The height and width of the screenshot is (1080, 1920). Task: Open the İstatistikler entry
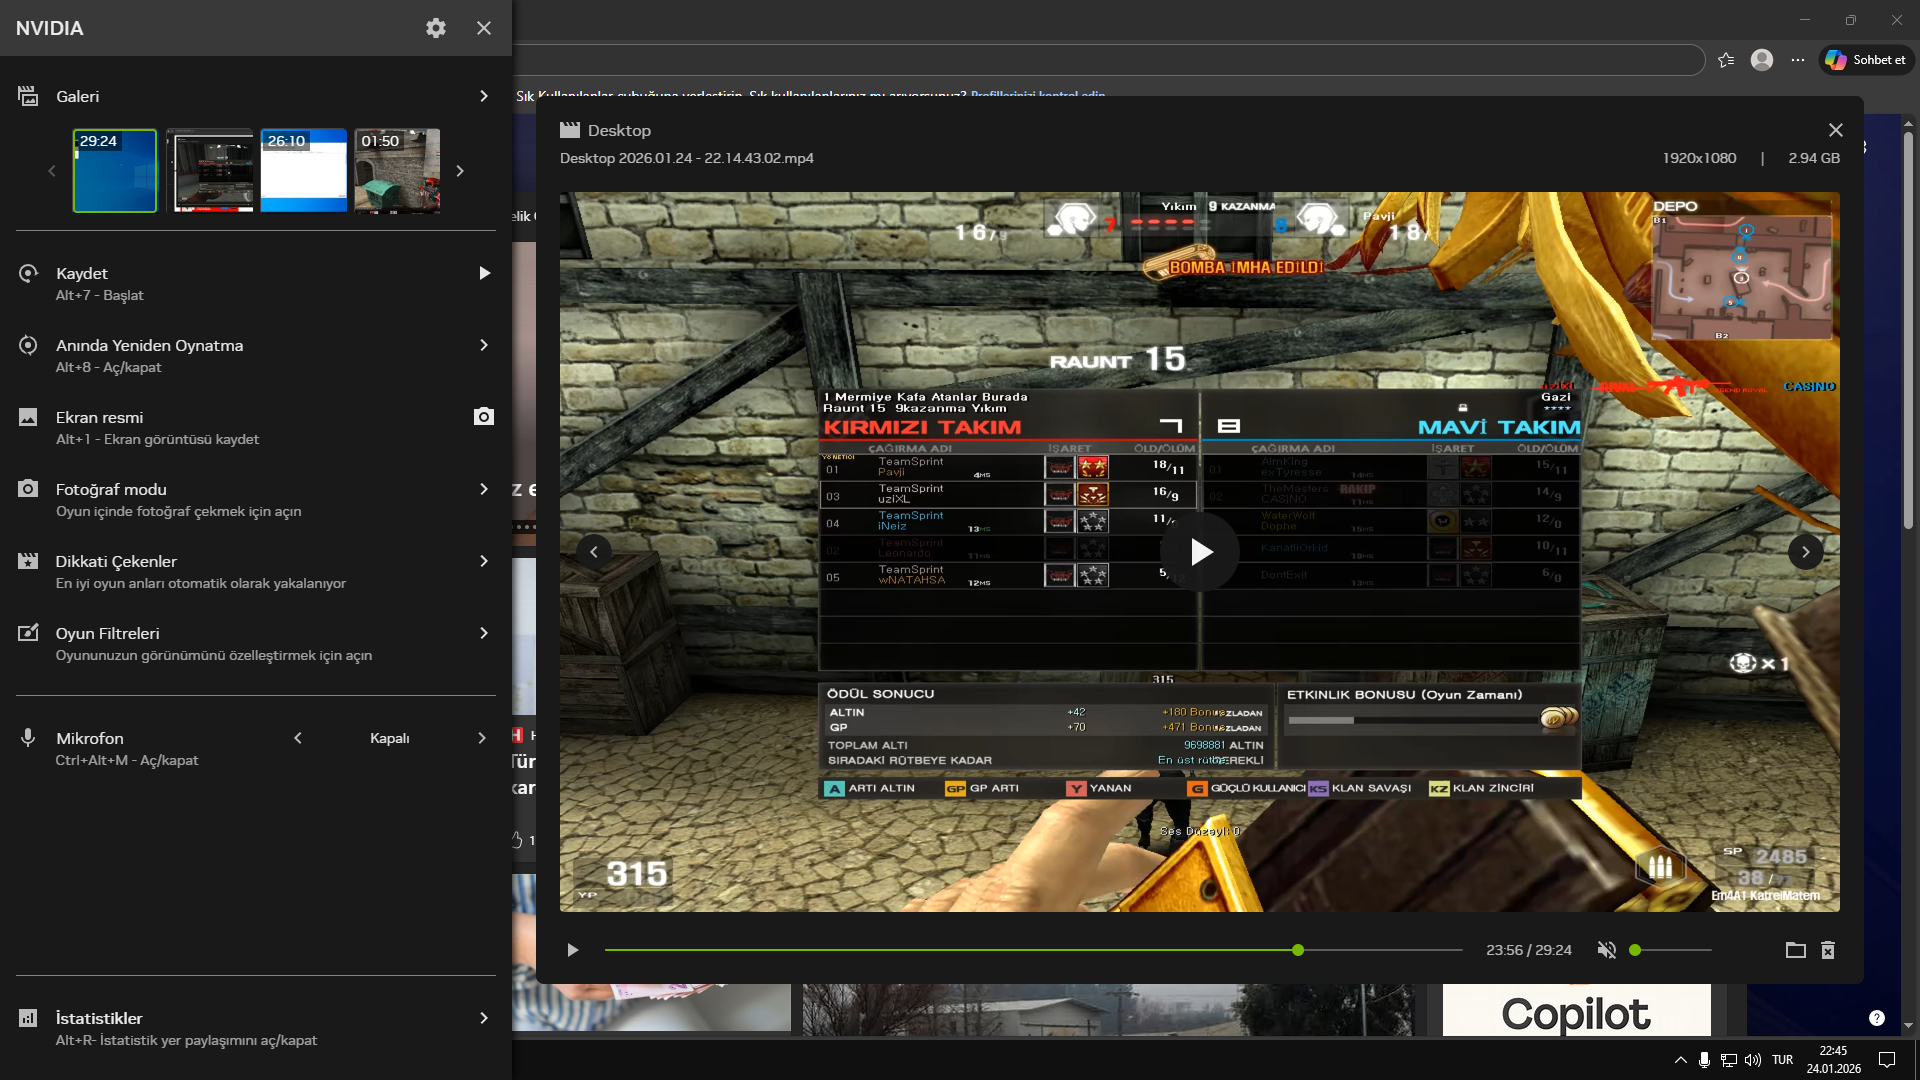256,1028
